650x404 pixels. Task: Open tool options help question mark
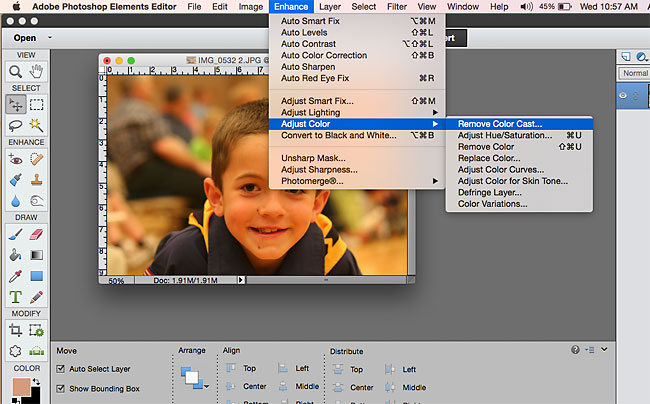(x=575, y=350)
